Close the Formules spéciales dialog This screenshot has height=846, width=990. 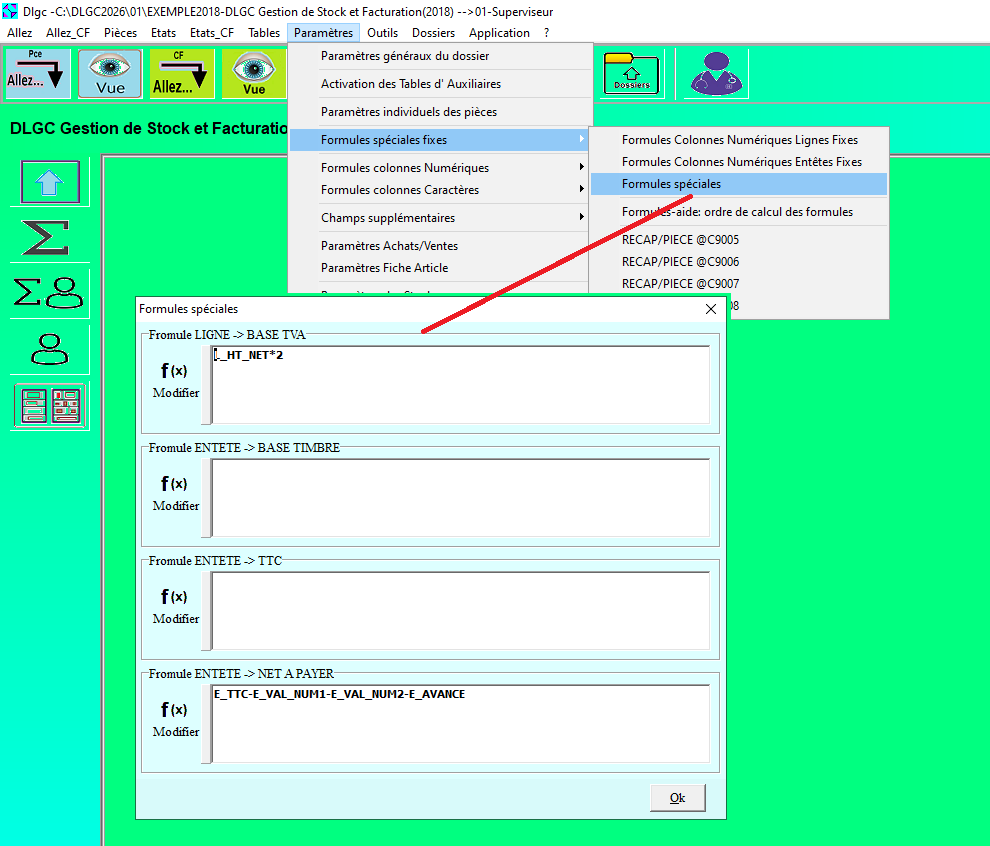tap(711, 309)
